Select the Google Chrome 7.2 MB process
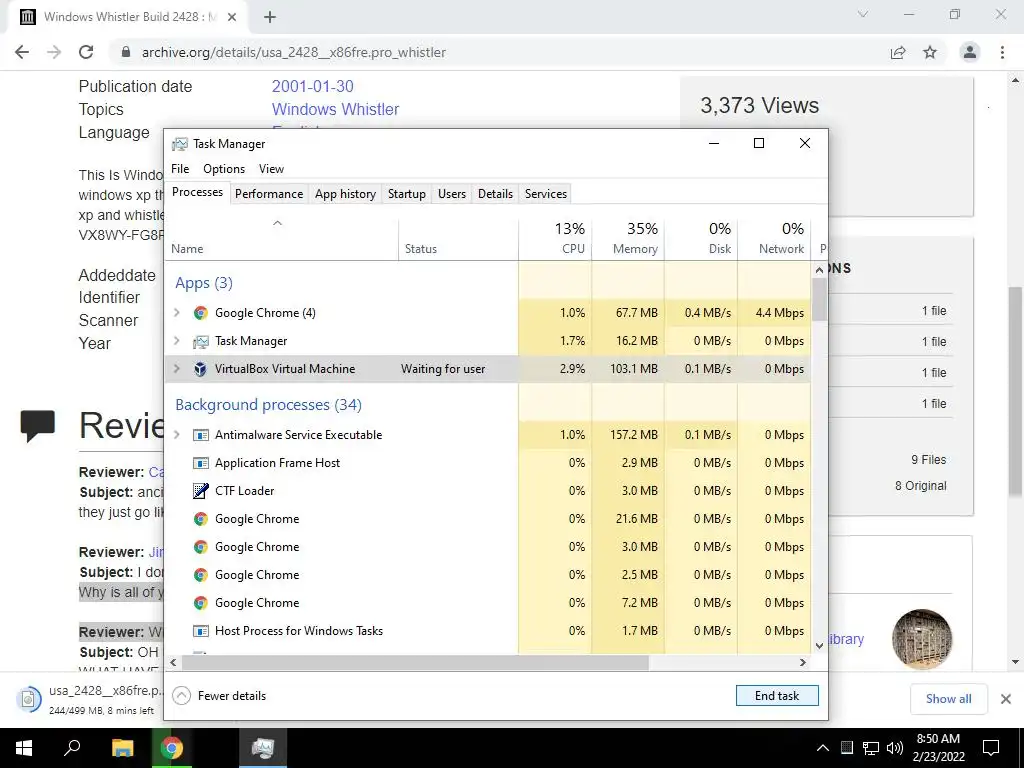The image size is (1024, 768). click(487, 603)
